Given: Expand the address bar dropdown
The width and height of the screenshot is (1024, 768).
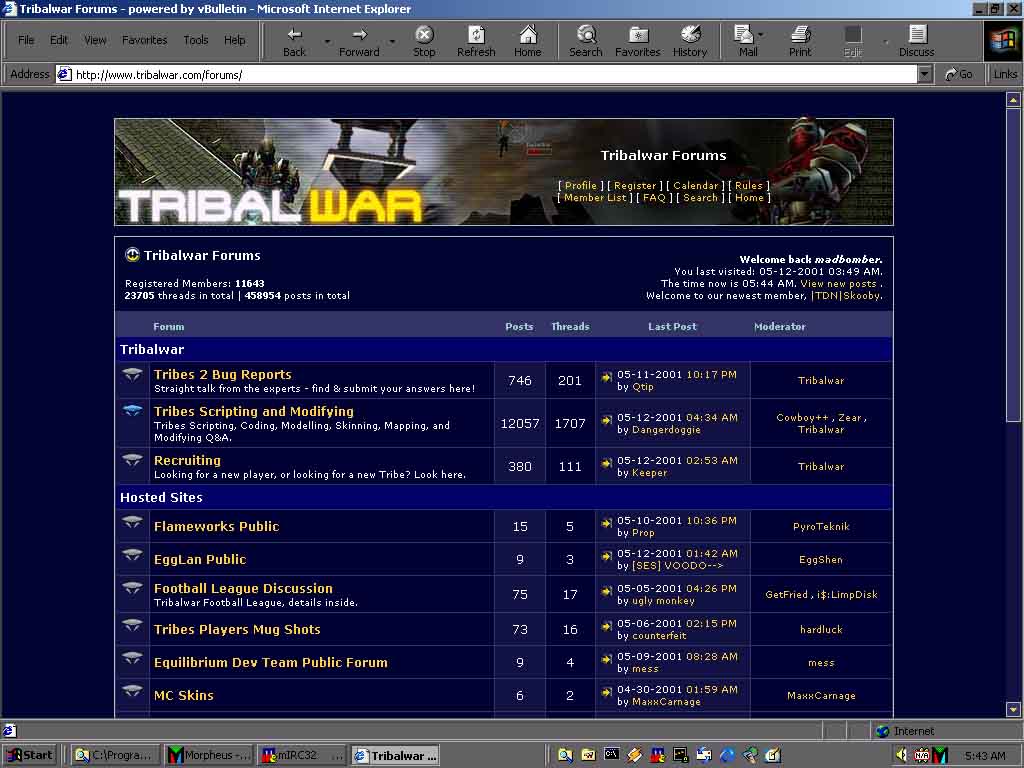Looking at the screenshot, I should pos(925,74).
